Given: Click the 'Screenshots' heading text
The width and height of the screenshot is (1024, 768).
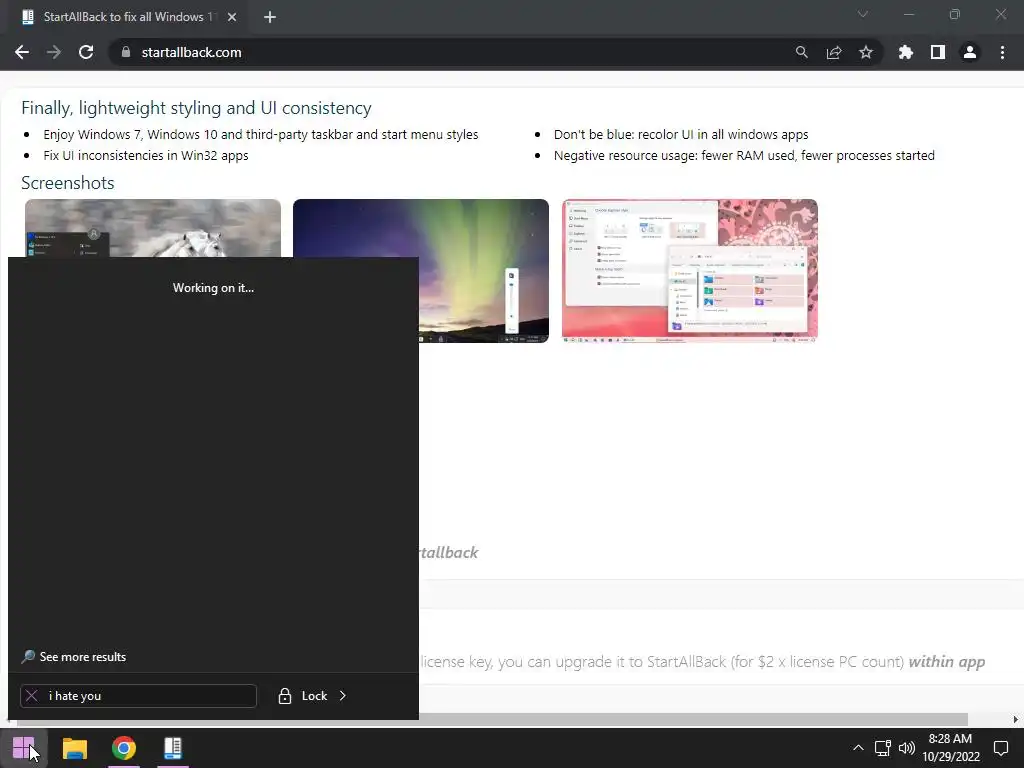Looking at the screenshot, I should tap(67, 183).
